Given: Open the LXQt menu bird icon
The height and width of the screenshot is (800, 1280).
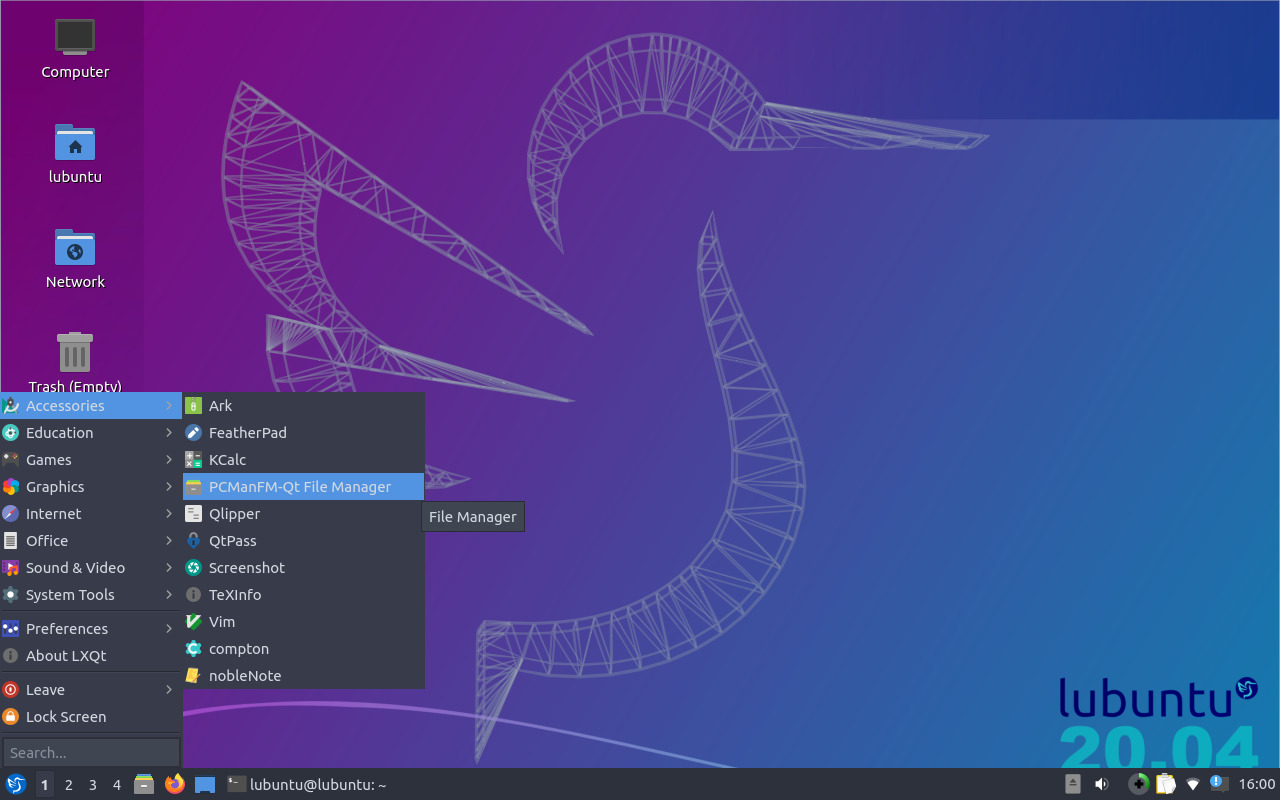Looking at the screenshot, I should click(x=16, y=784).
